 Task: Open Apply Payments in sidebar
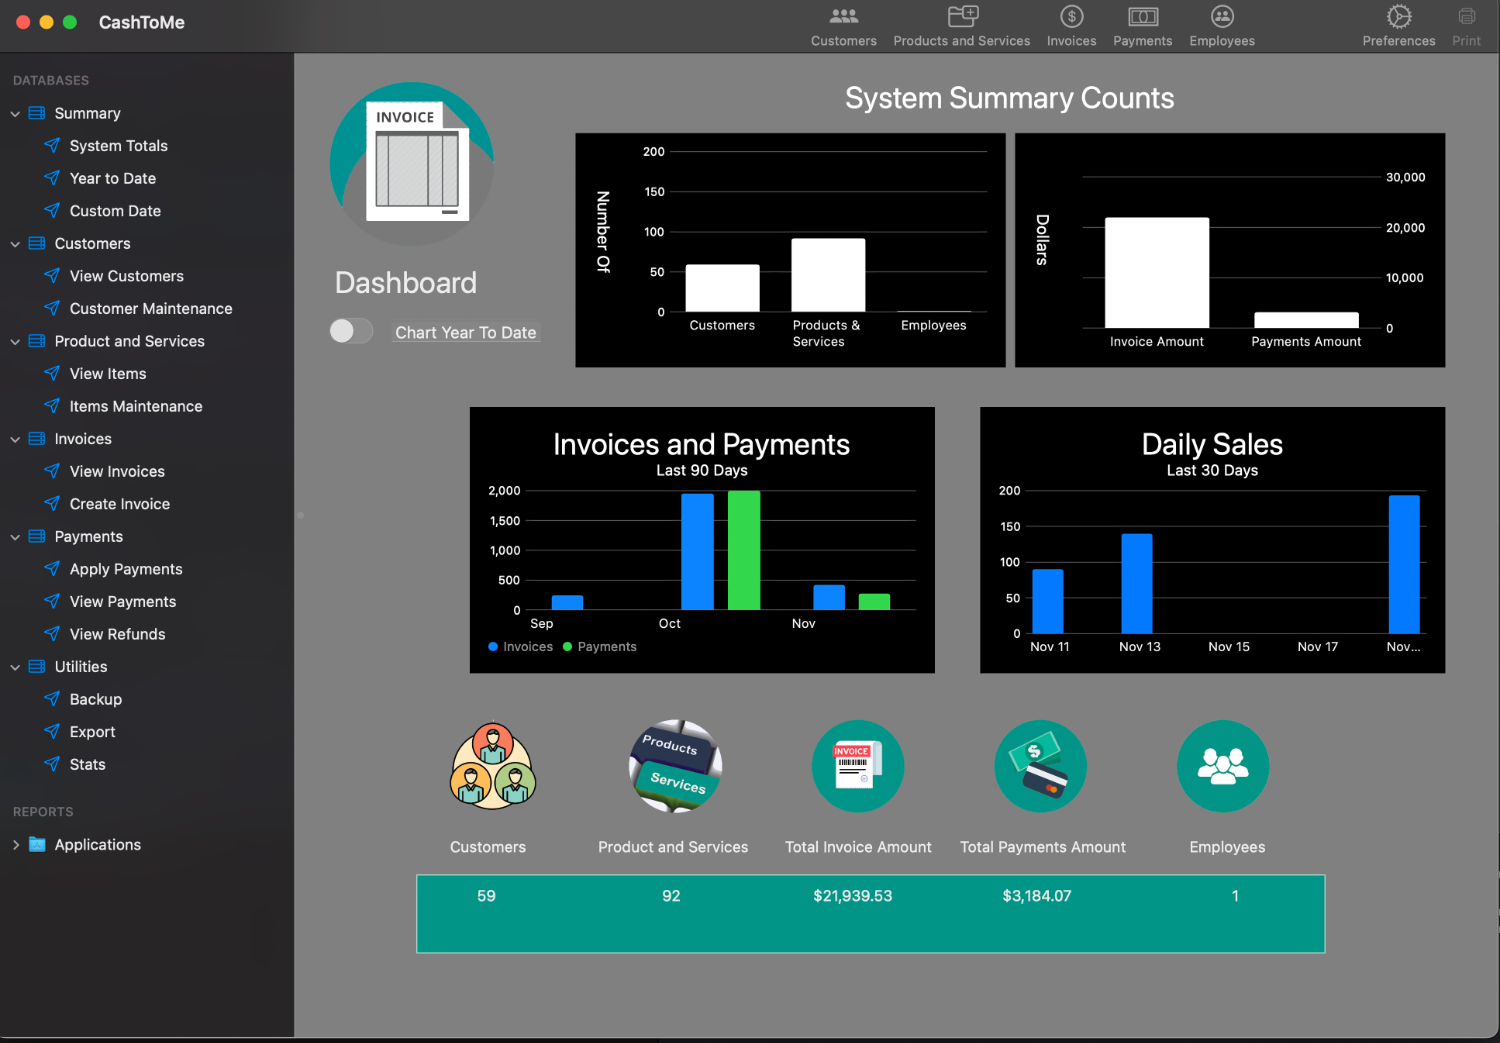coord(126,569)
